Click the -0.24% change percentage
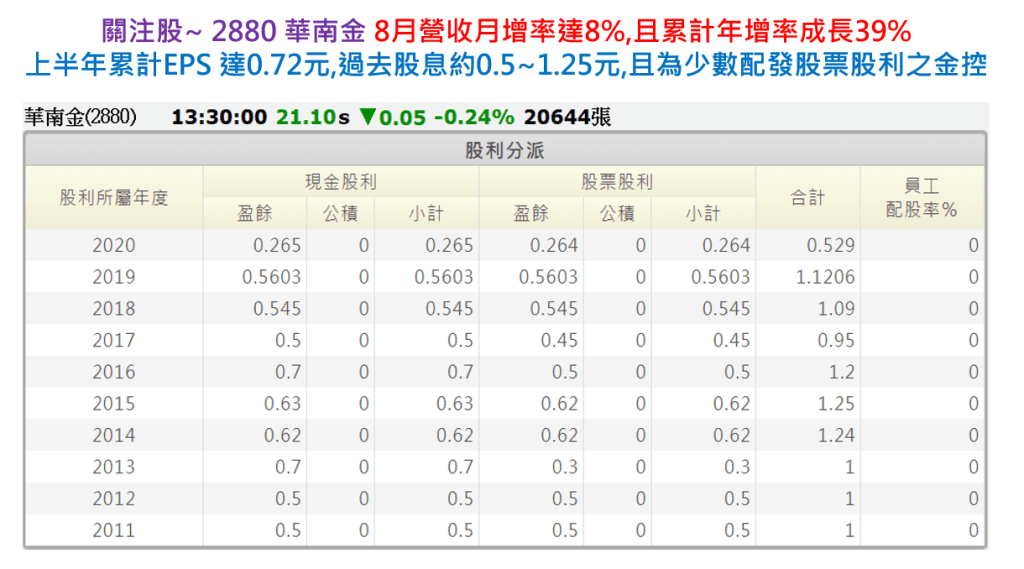1024x569 pixels. [x=474, y=117]
